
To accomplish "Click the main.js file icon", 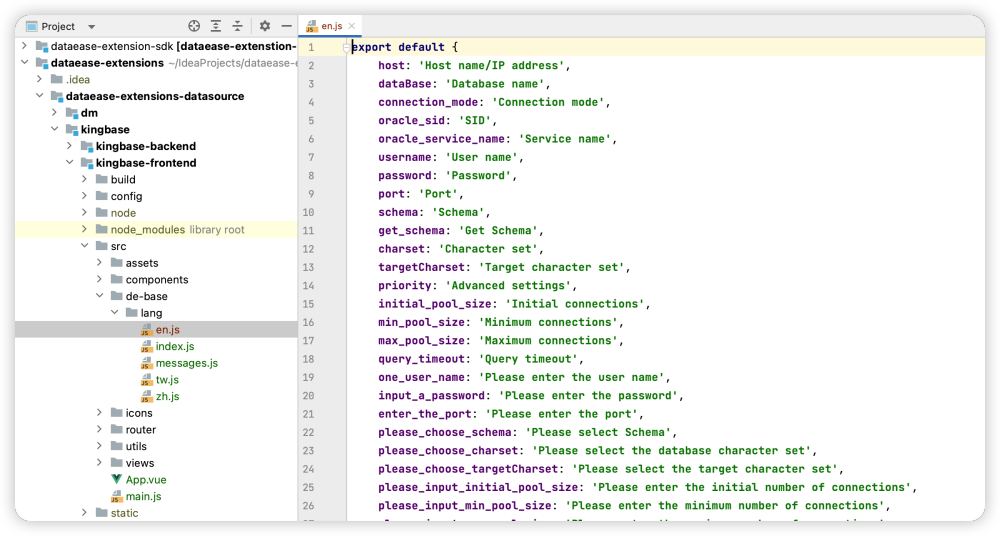I will pyautogui.click(x=116, y=496).
